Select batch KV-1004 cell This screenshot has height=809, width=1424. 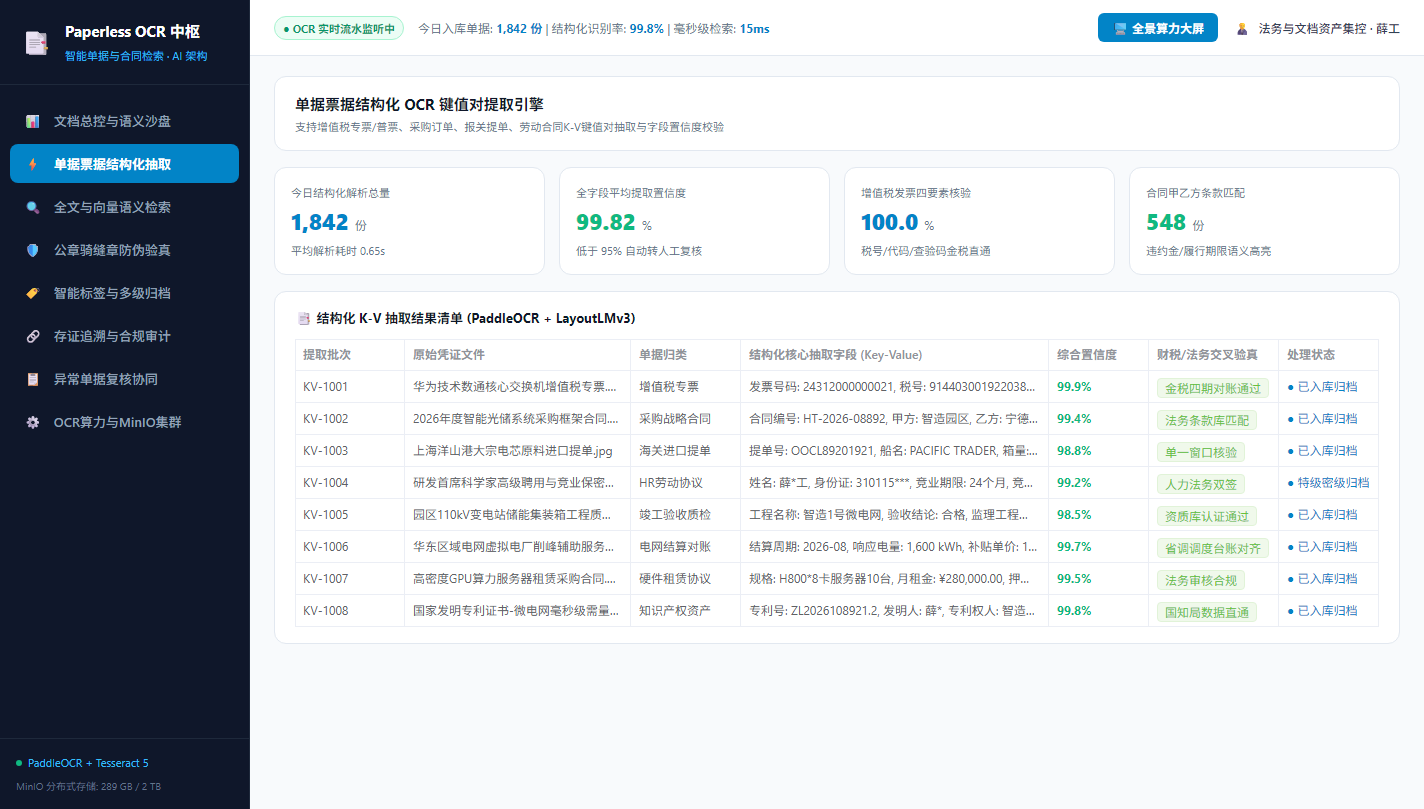pyautogui.click(x=350, y=483)
